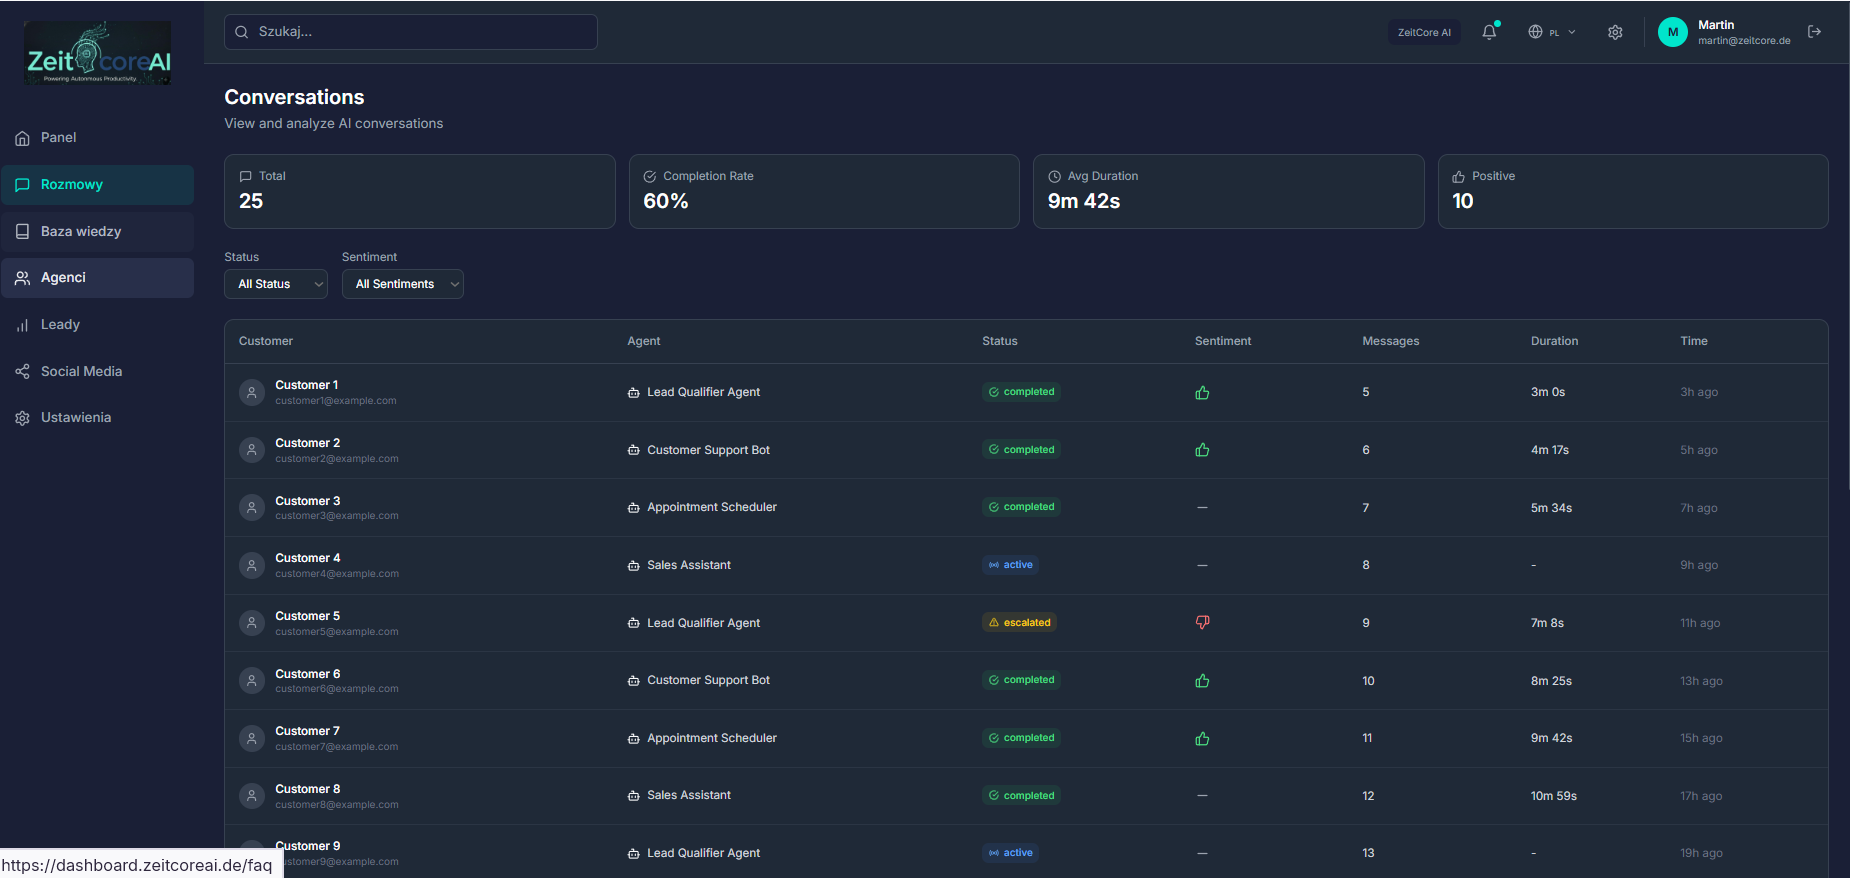Click Martin's profile avatar
1850x878 pixels.
[1672, 32]
